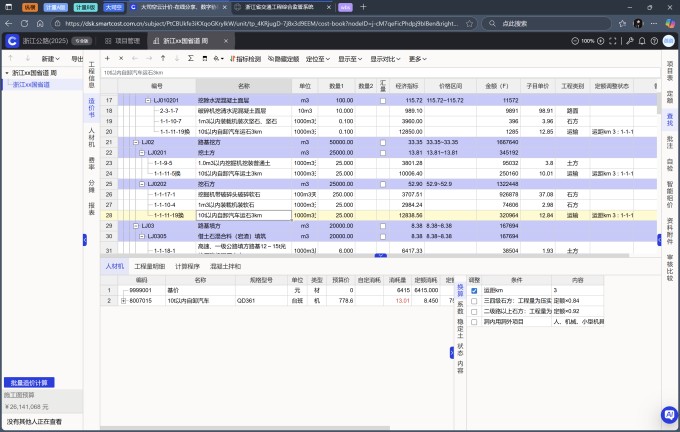This screenshot has width=680, height=432.
Task: Select the 浙江xx国省道 tree item
Action: click(x=32, y=85)
